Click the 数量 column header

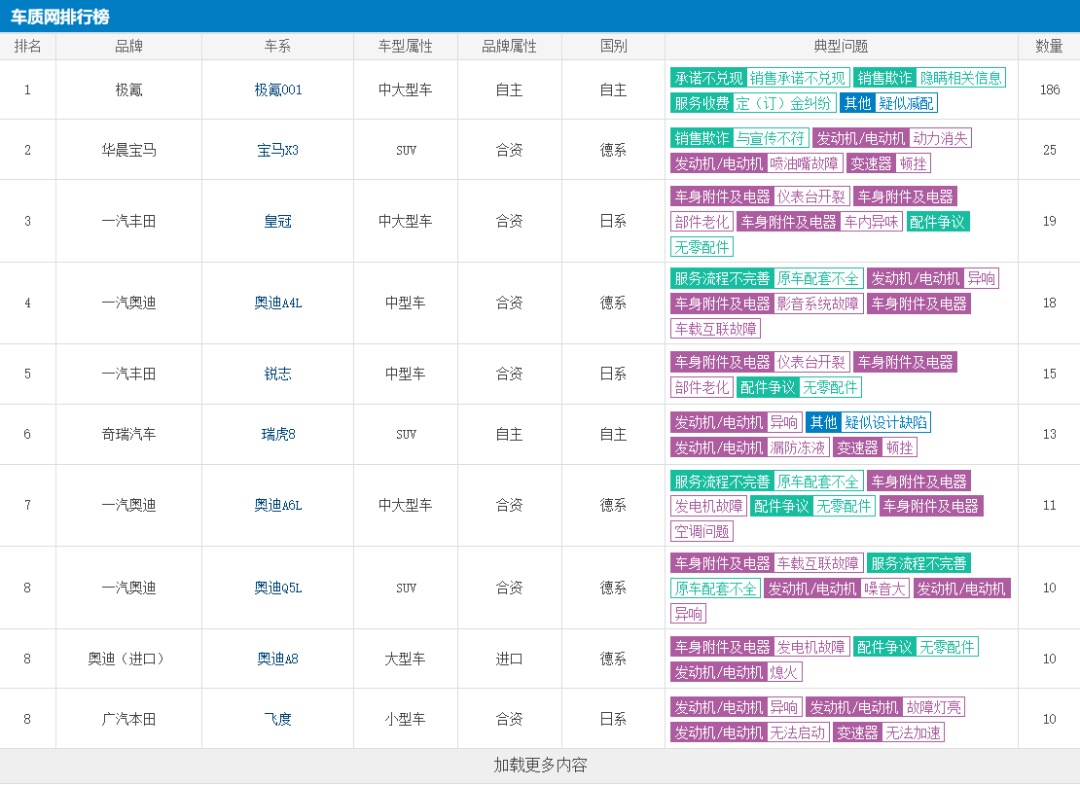click(1049, 46)
